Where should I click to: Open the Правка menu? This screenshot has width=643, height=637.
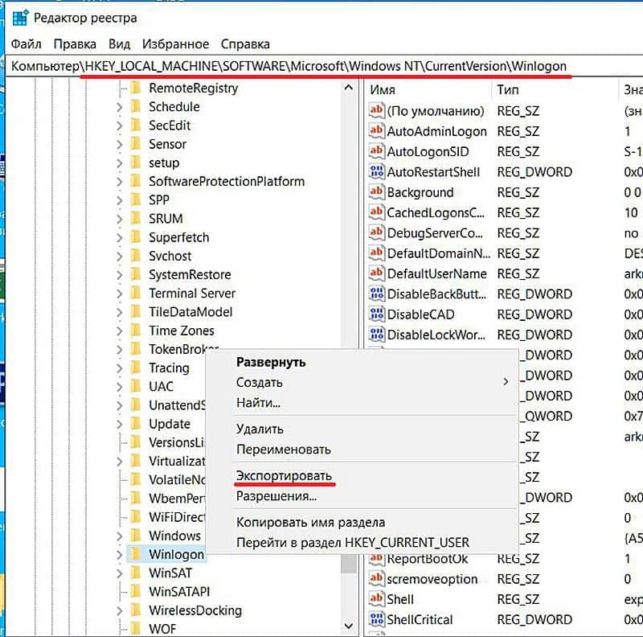tap(75, 44)
